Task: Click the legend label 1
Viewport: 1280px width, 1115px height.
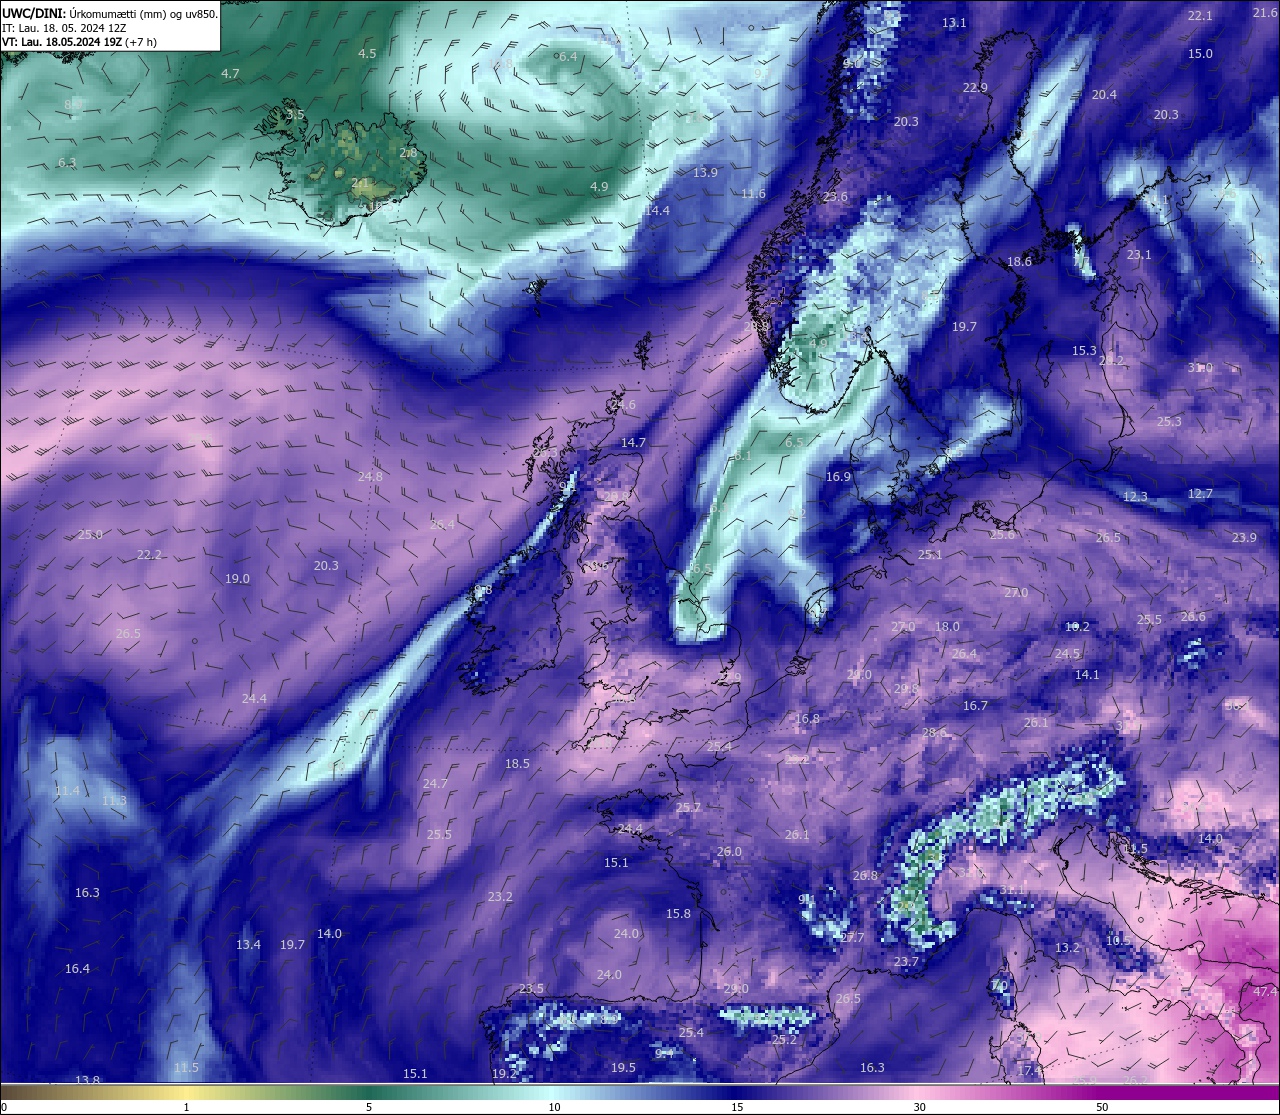Action: point(187,1107)
